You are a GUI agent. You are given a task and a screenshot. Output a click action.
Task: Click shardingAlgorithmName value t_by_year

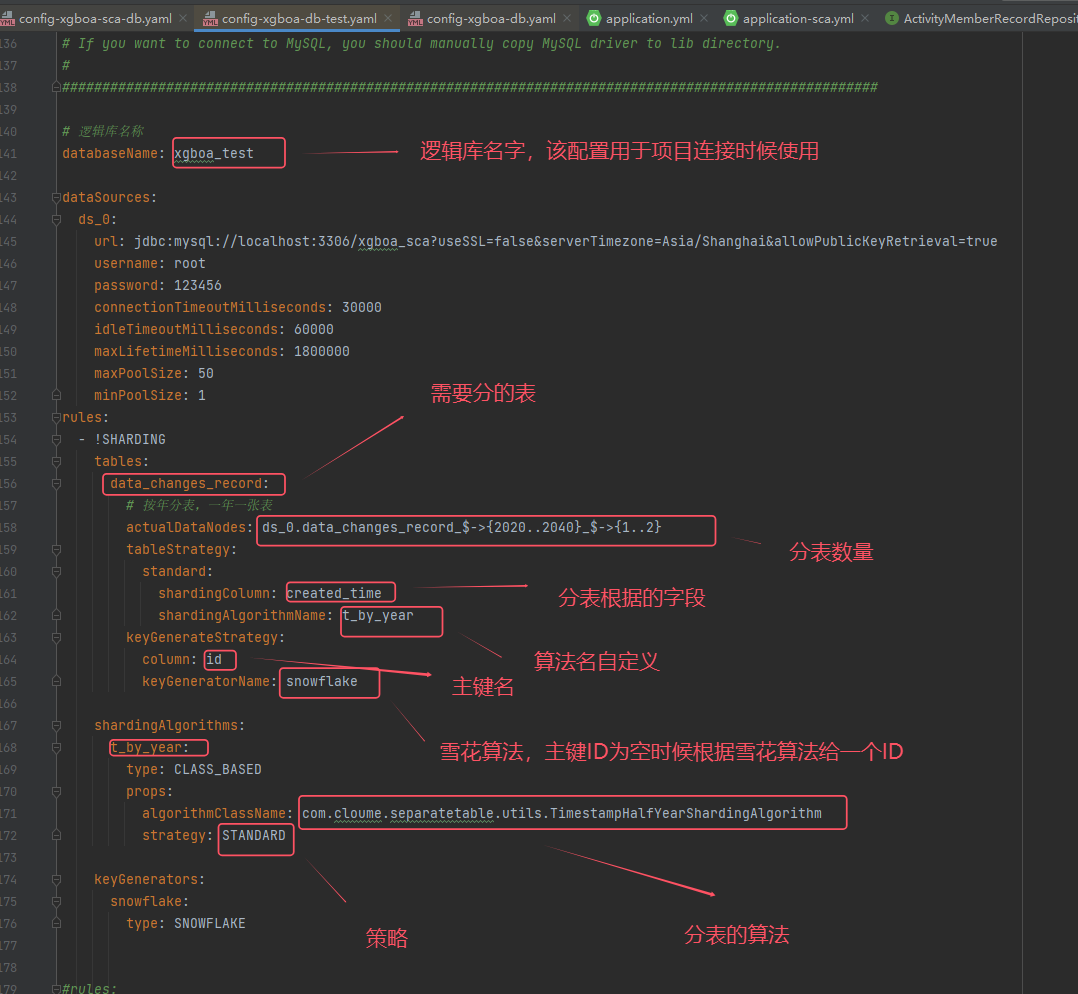tap(378, 616)
